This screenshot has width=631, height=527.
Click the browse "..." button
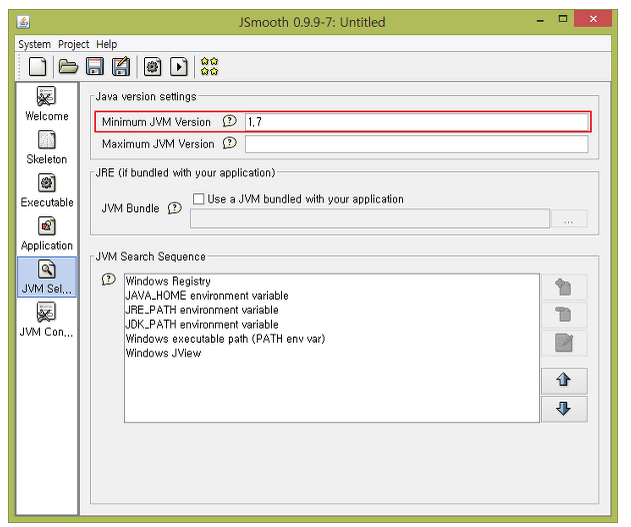[x=569, y=218]
